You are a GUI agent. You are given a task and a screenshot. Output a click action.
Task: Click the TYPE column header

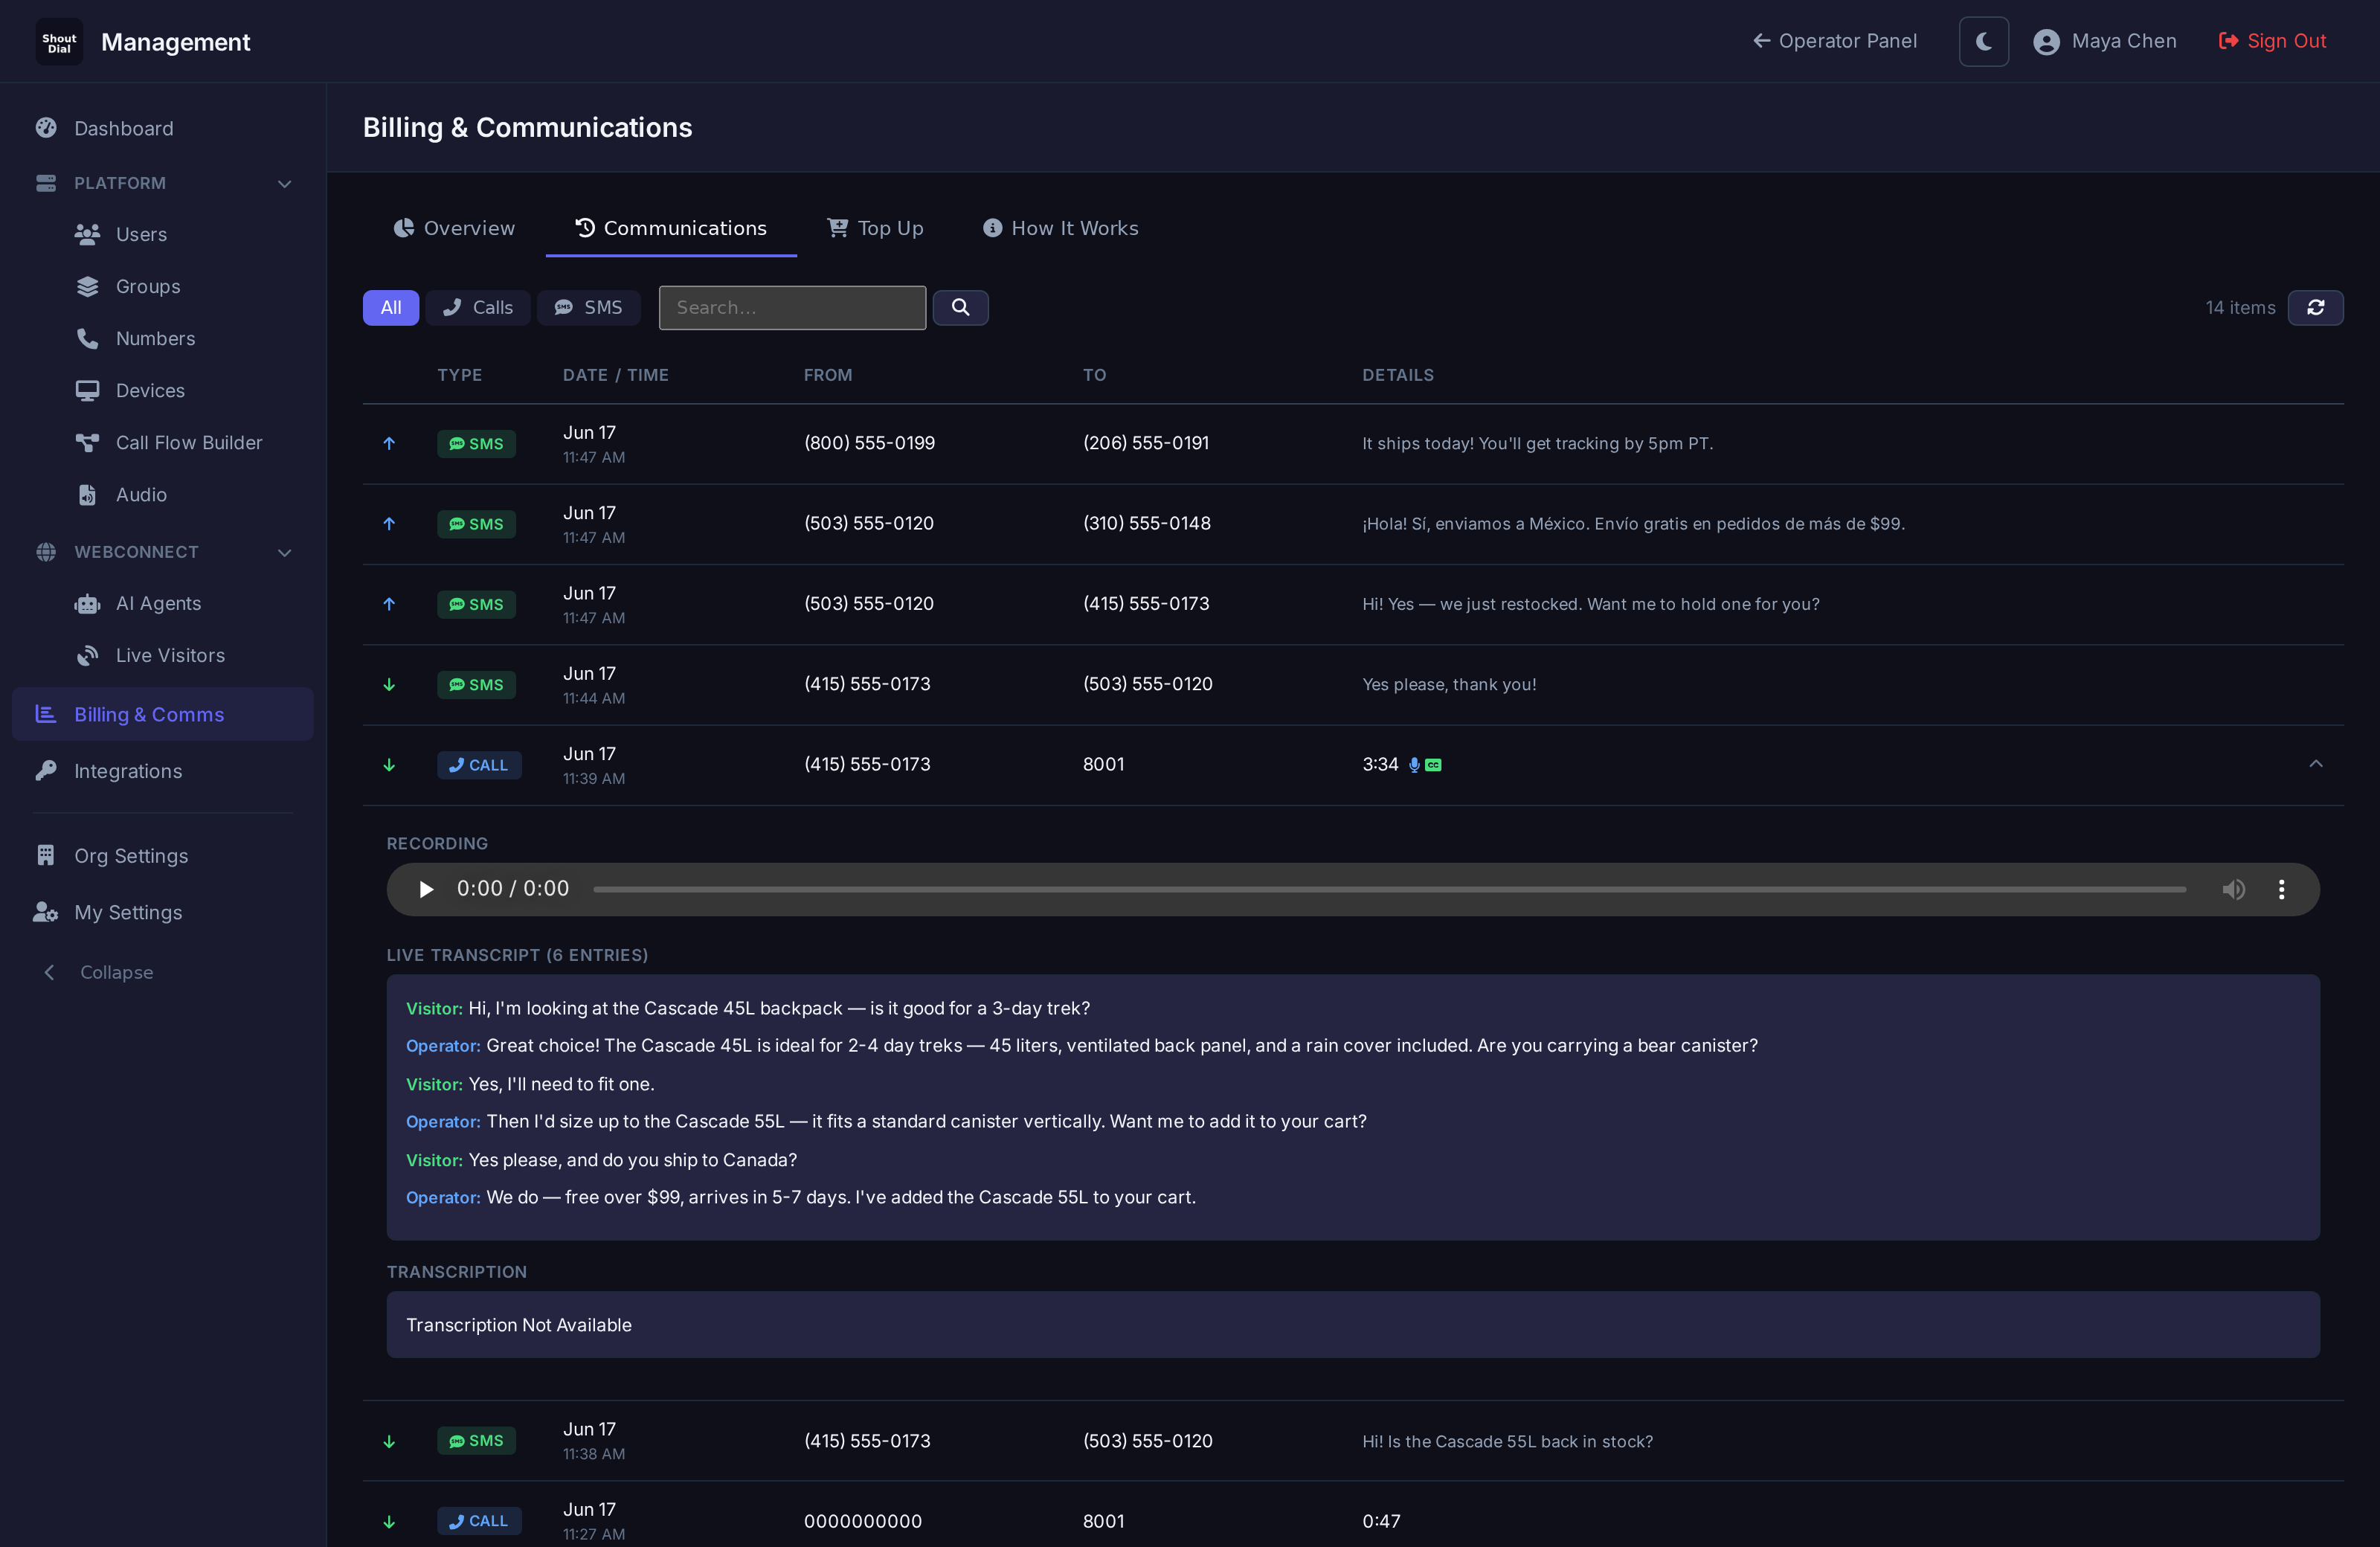click(460, 375)
